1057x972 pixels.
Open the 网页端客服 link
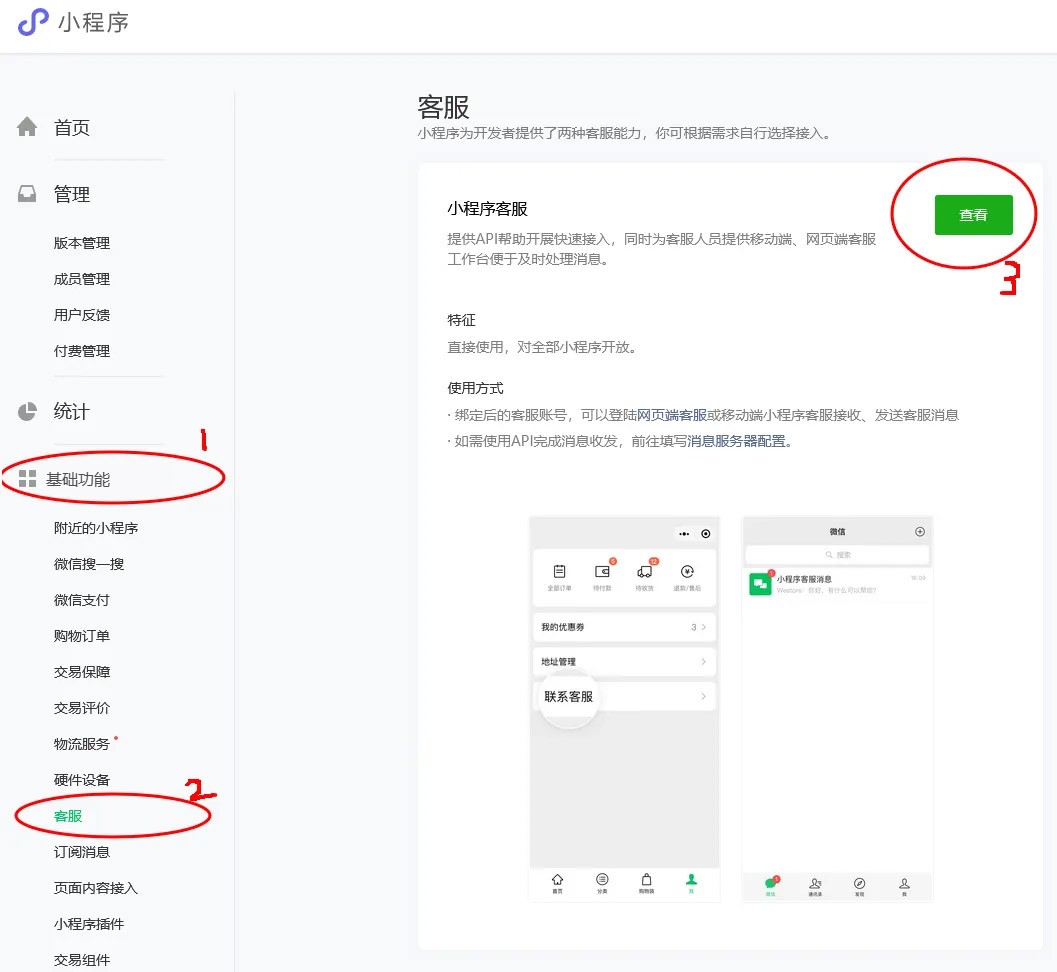point(672,415)
